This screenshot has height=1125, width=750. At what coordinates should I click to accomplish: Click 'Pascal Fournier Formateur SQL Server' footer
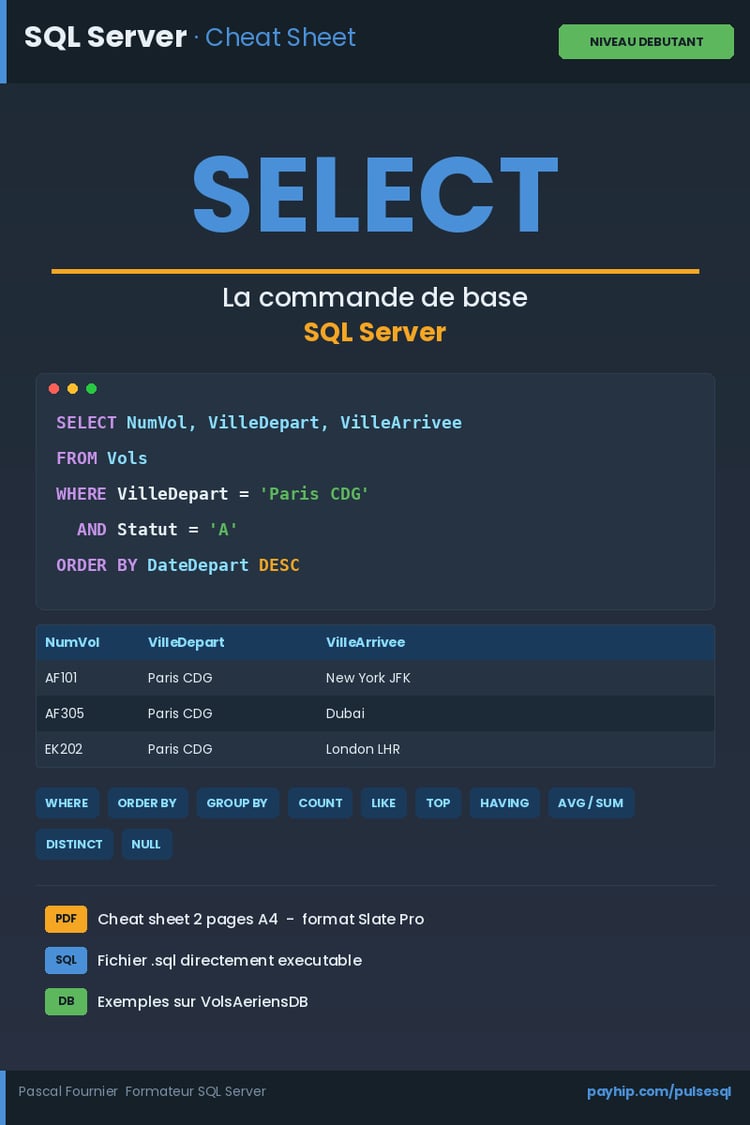142,1091
